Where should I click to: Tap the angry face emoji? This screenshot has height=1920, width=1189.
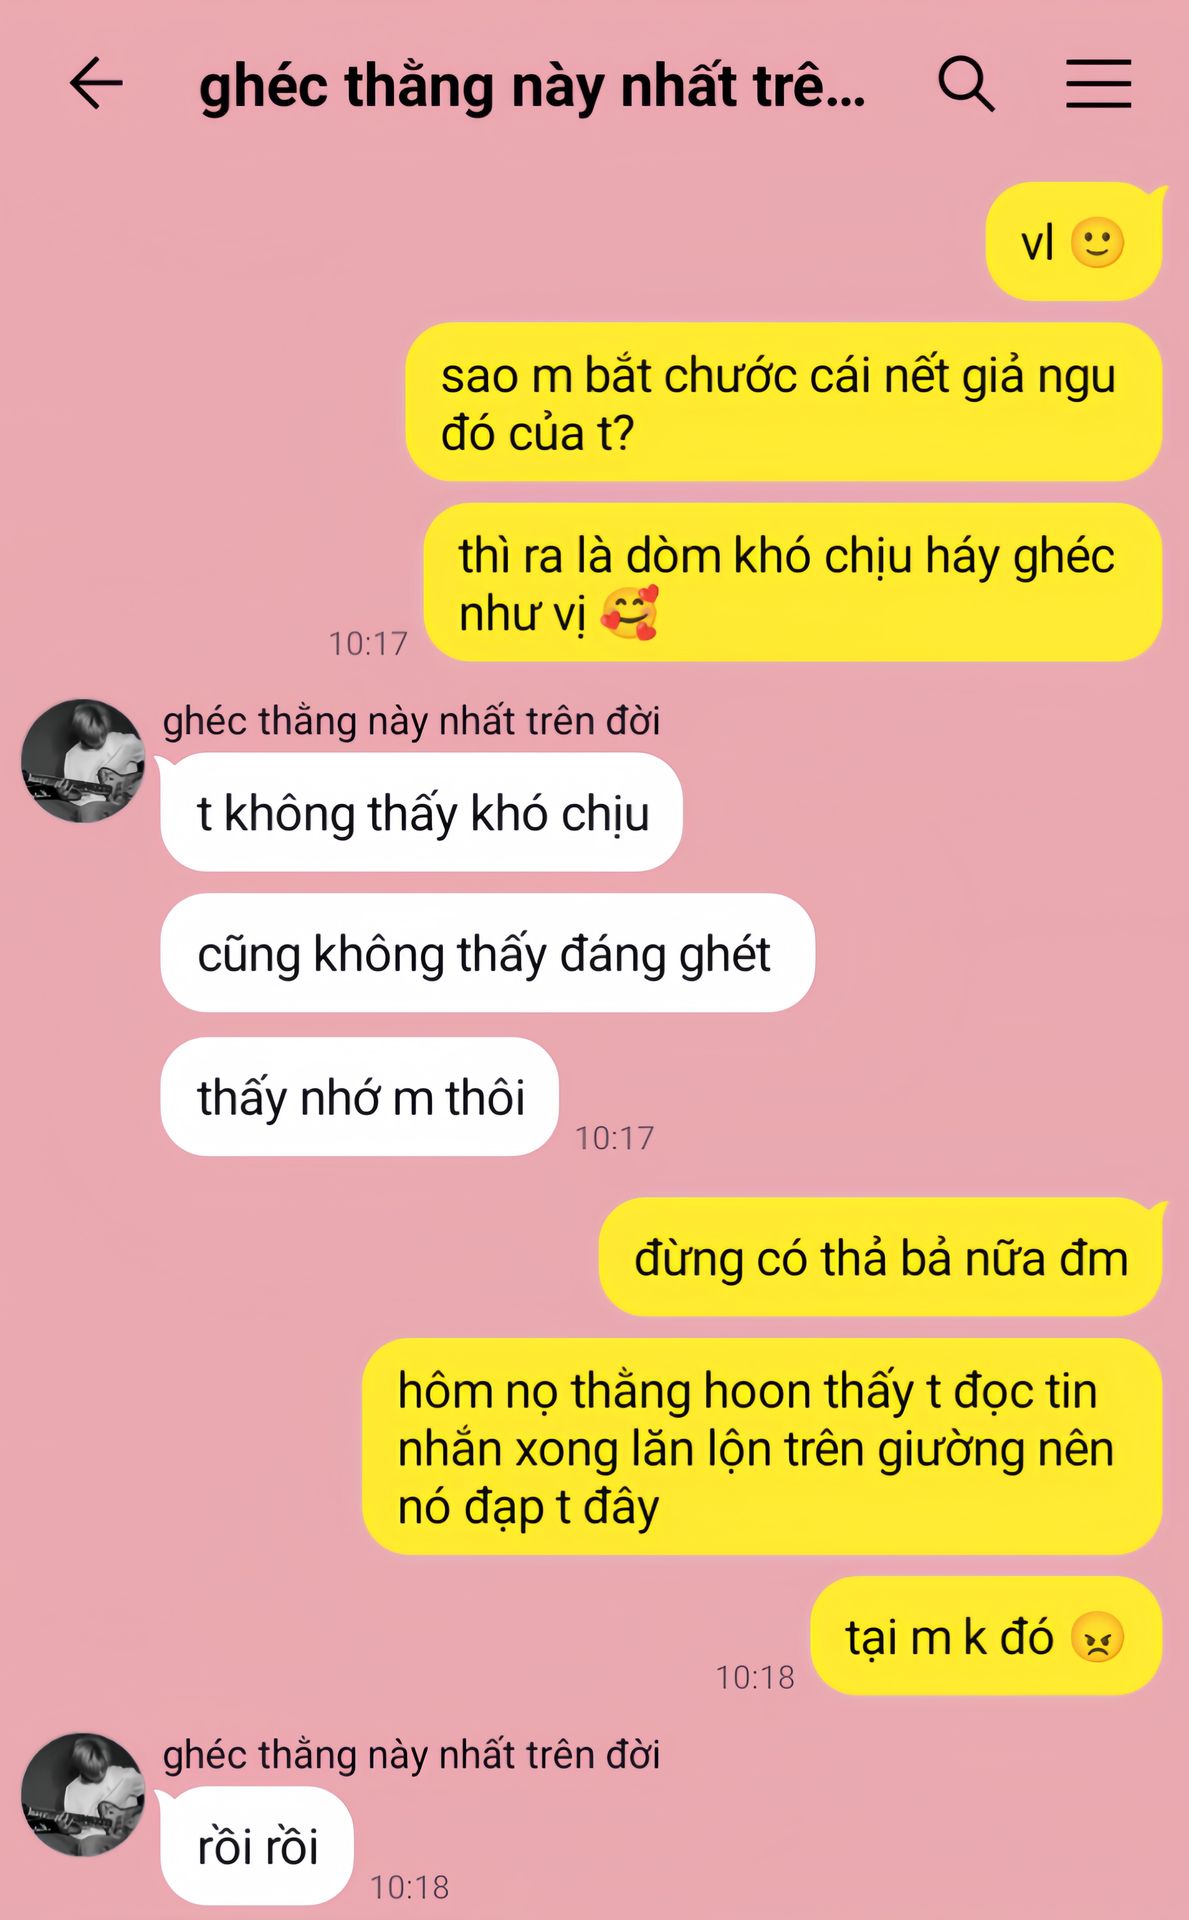(1097, 1637)
